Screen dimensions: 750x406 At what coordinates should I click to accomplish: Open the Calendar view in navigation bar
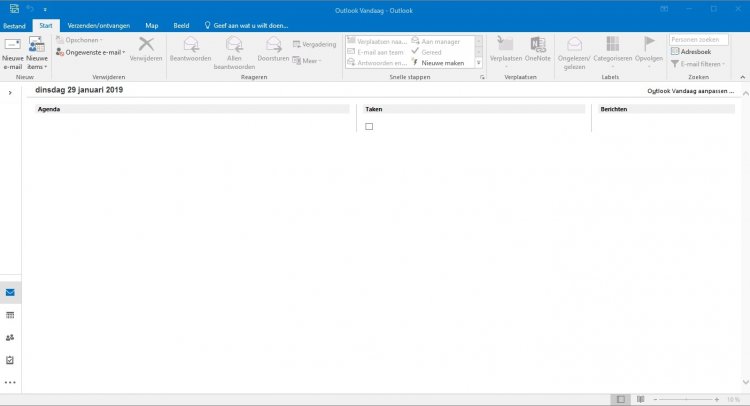[x=10, y=315]
